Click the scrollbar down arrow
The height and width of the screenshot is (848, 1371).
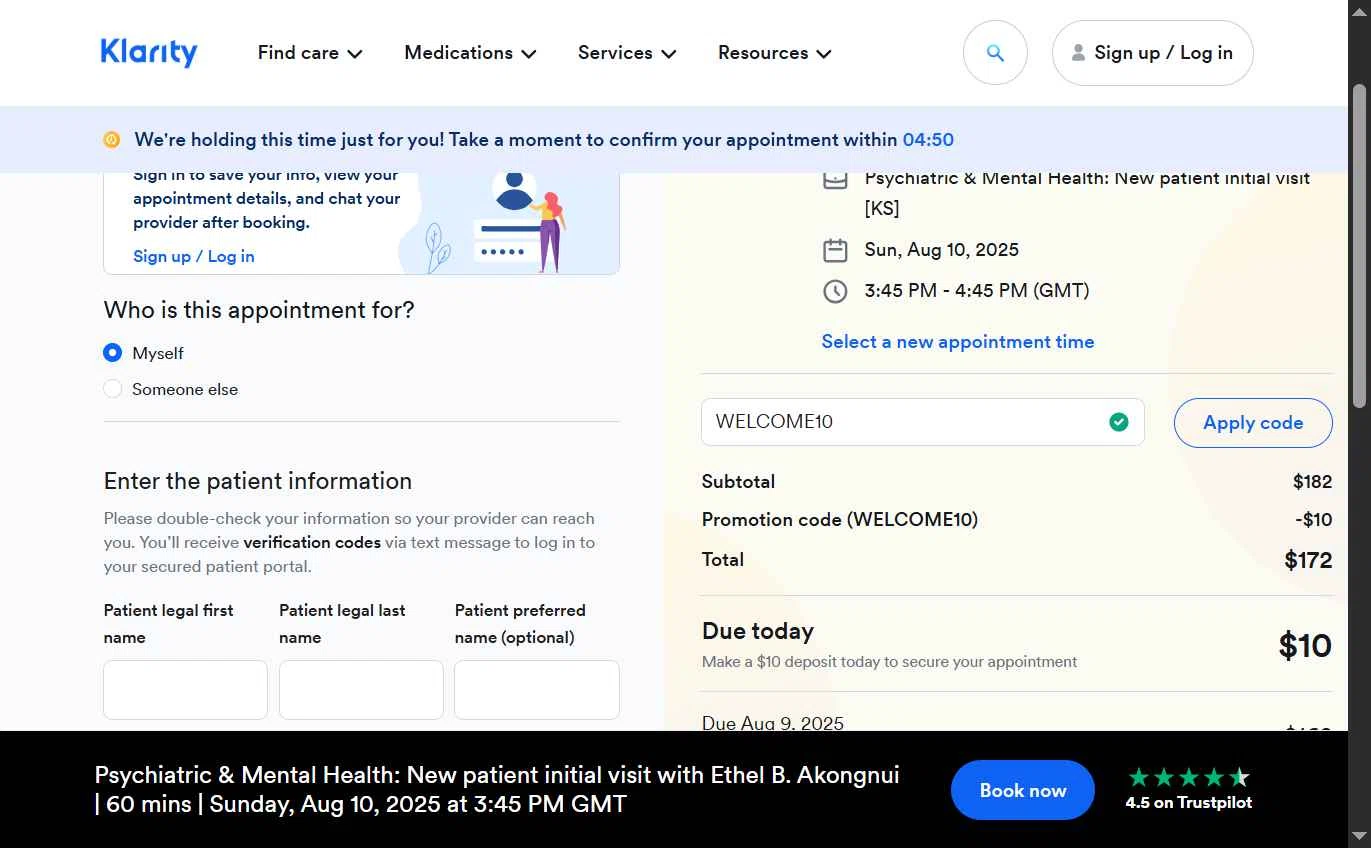(1359, 836)
